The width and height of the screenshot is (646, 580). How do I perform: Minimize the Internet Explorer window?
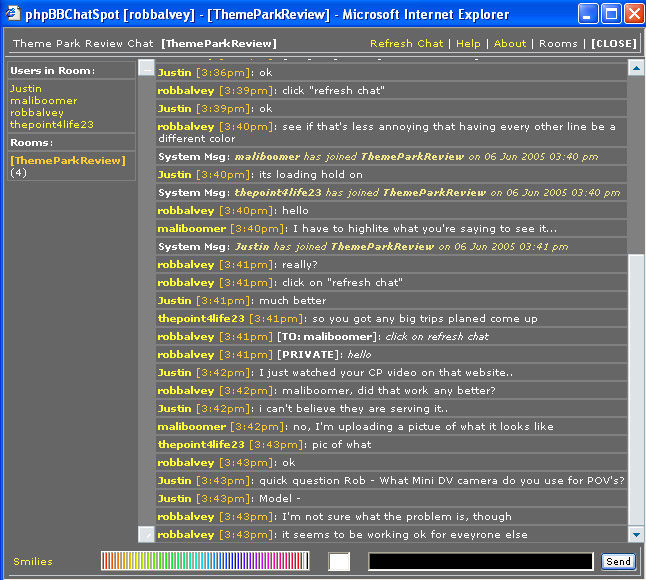click(588, 14)
